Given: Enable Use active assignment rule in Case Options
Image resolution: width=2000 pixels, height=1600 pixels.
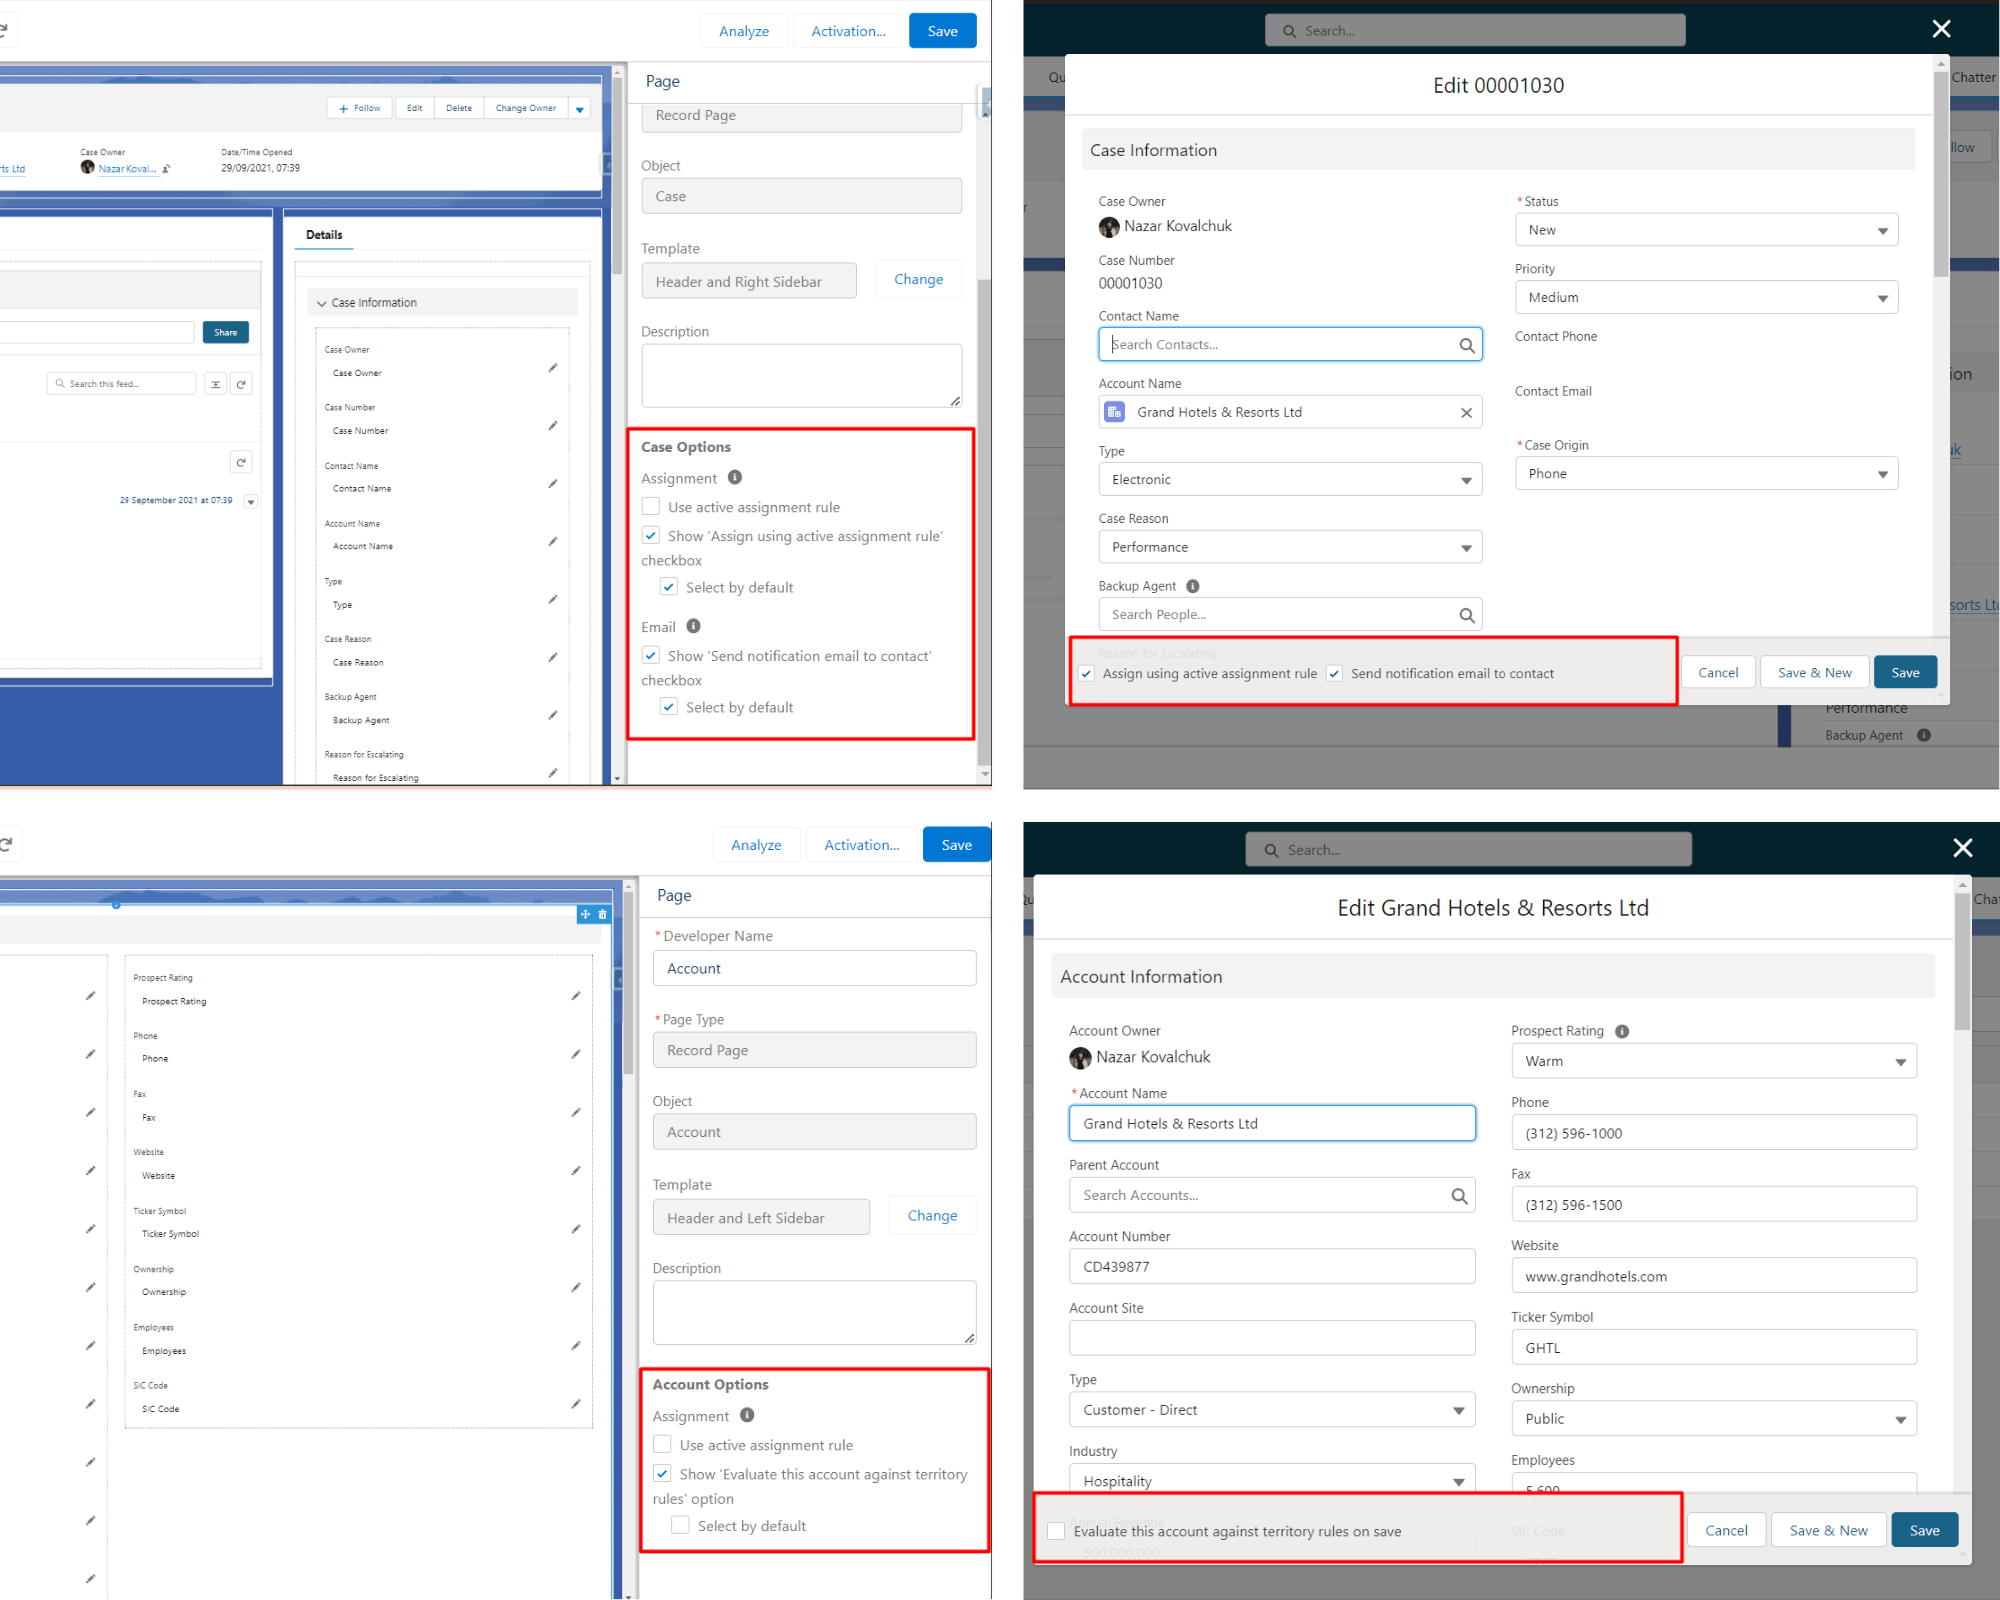Looking at the screenshot, I should click(x=651, y=507).
